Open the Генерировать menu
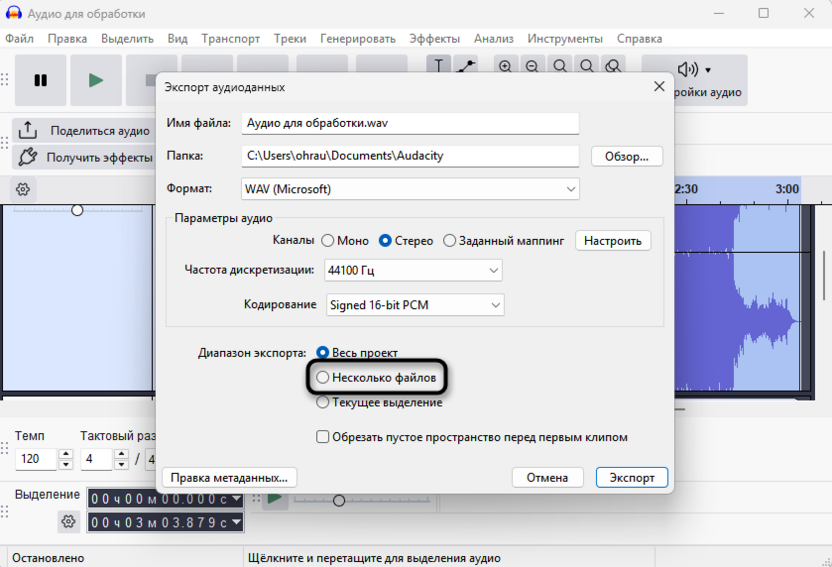832x567 pixels. pos(358,39)
